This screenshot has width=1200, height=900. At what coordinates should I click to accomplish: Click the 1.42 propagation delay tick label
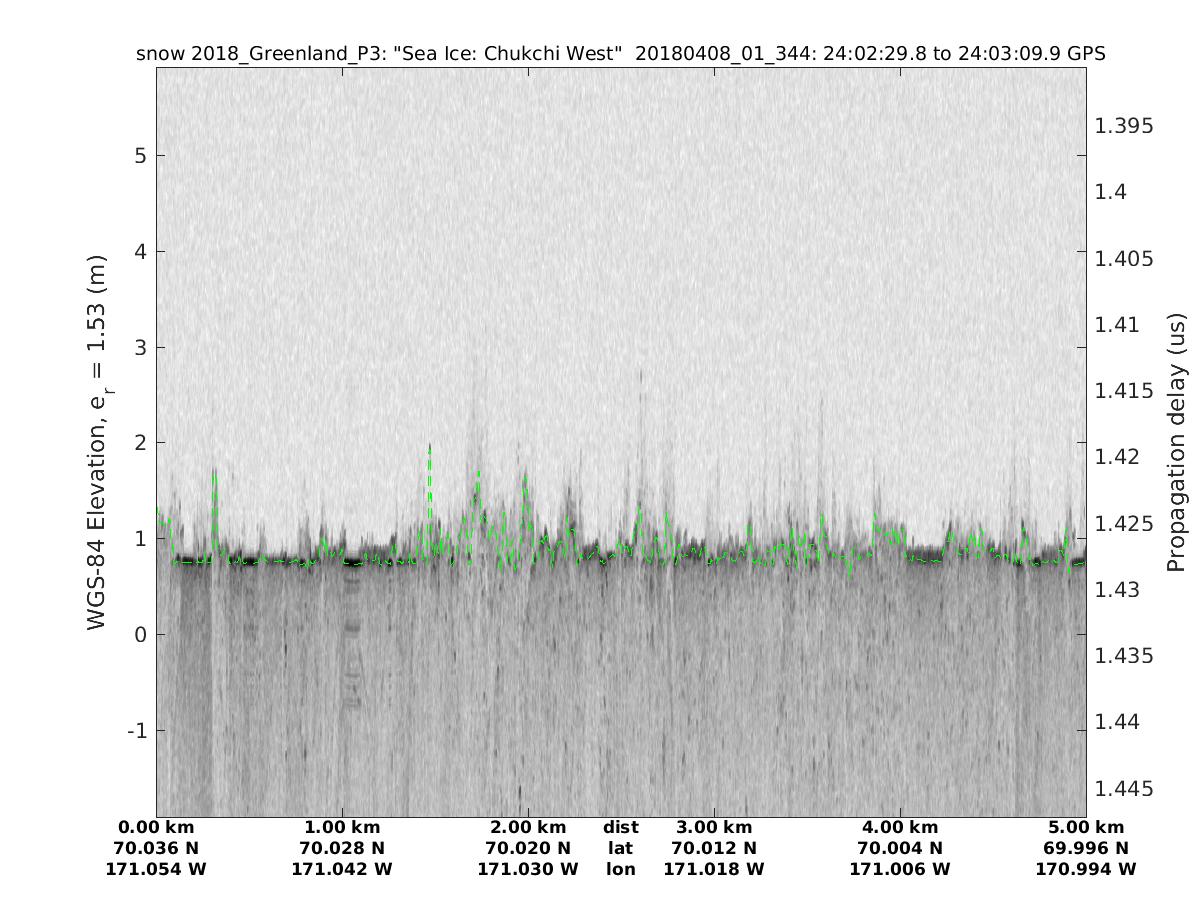click(x=1118, y=457)
